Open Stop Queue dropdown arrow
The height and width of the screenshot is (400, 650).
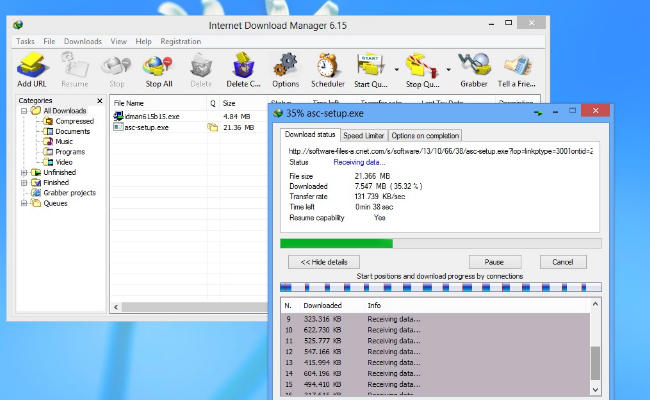[x=448, y=70]
